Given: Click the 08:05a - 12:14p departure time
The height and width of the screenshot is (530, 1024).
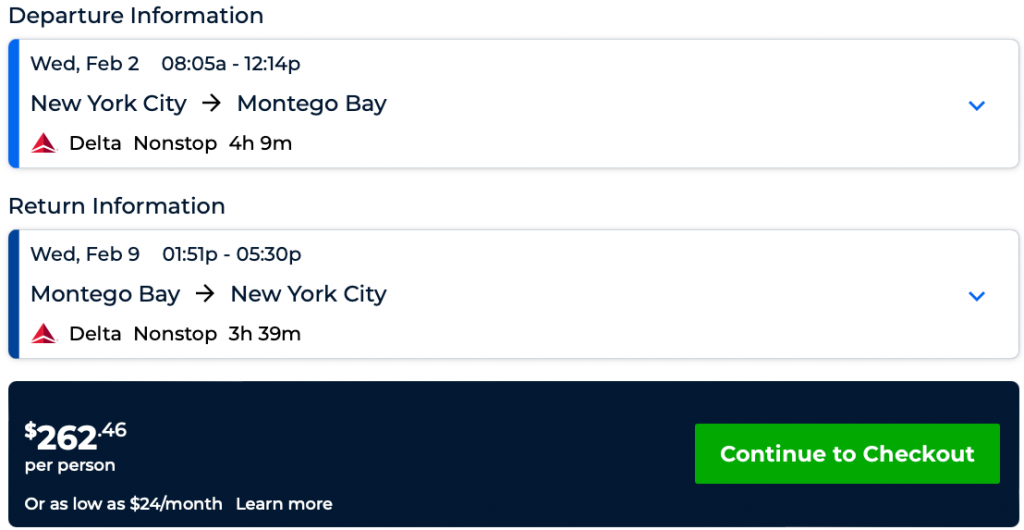Looking at the screenshot, I should point(231,64).
